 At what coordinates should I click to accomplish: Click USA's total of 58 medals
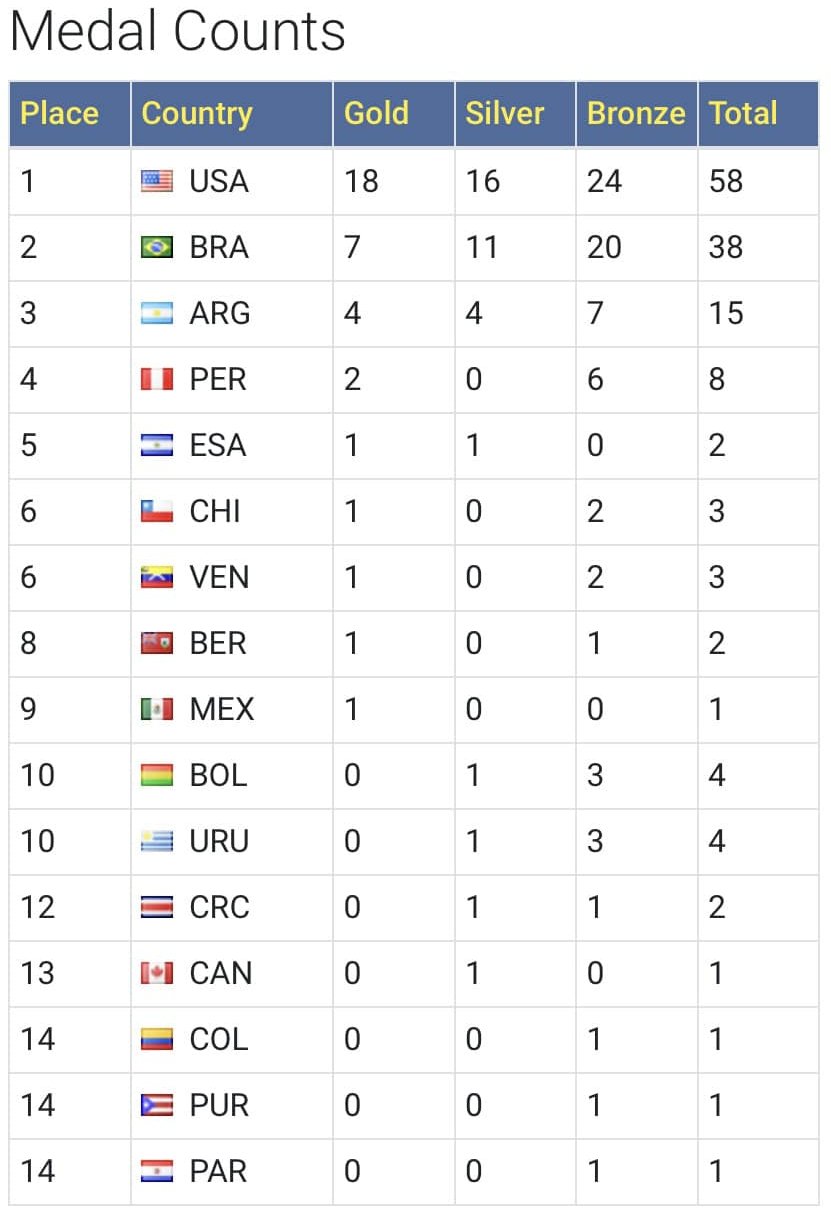[726, 181]
